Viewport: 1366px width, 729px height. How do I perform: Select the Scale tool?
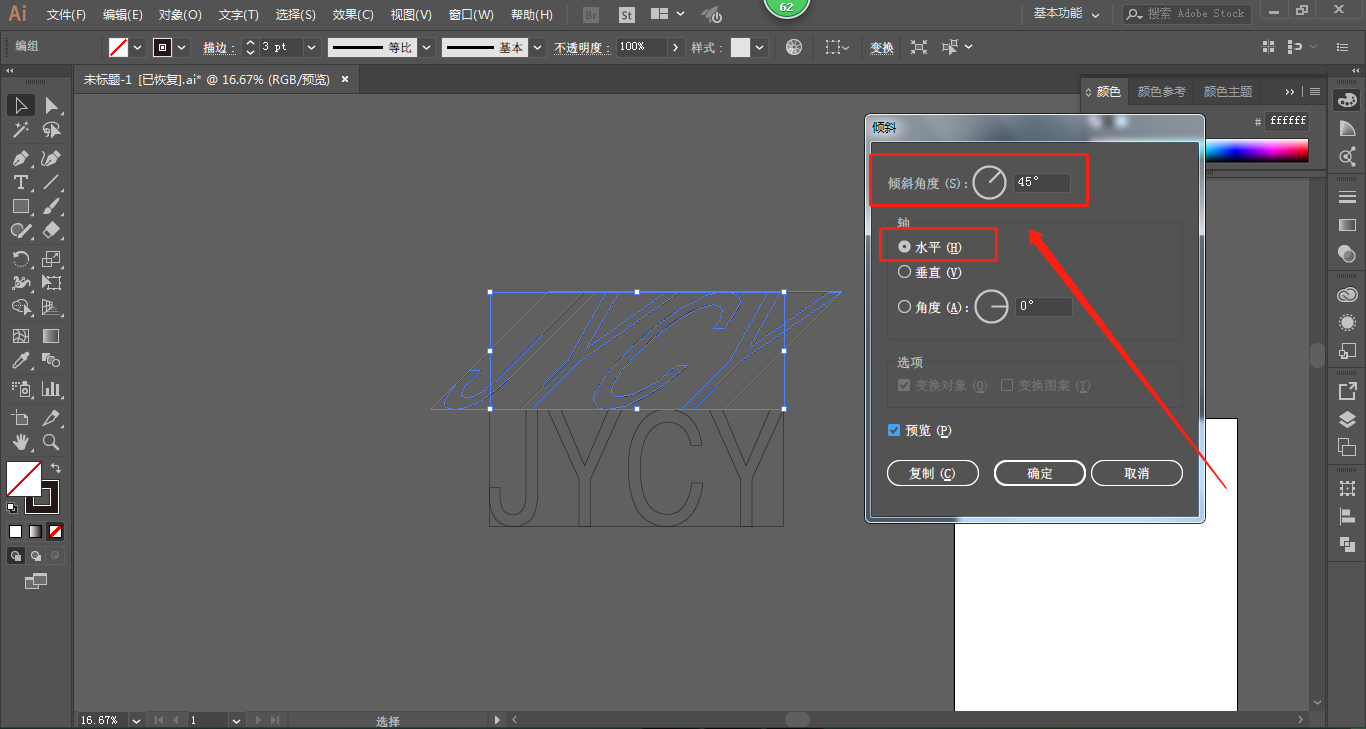pos(51,259)
